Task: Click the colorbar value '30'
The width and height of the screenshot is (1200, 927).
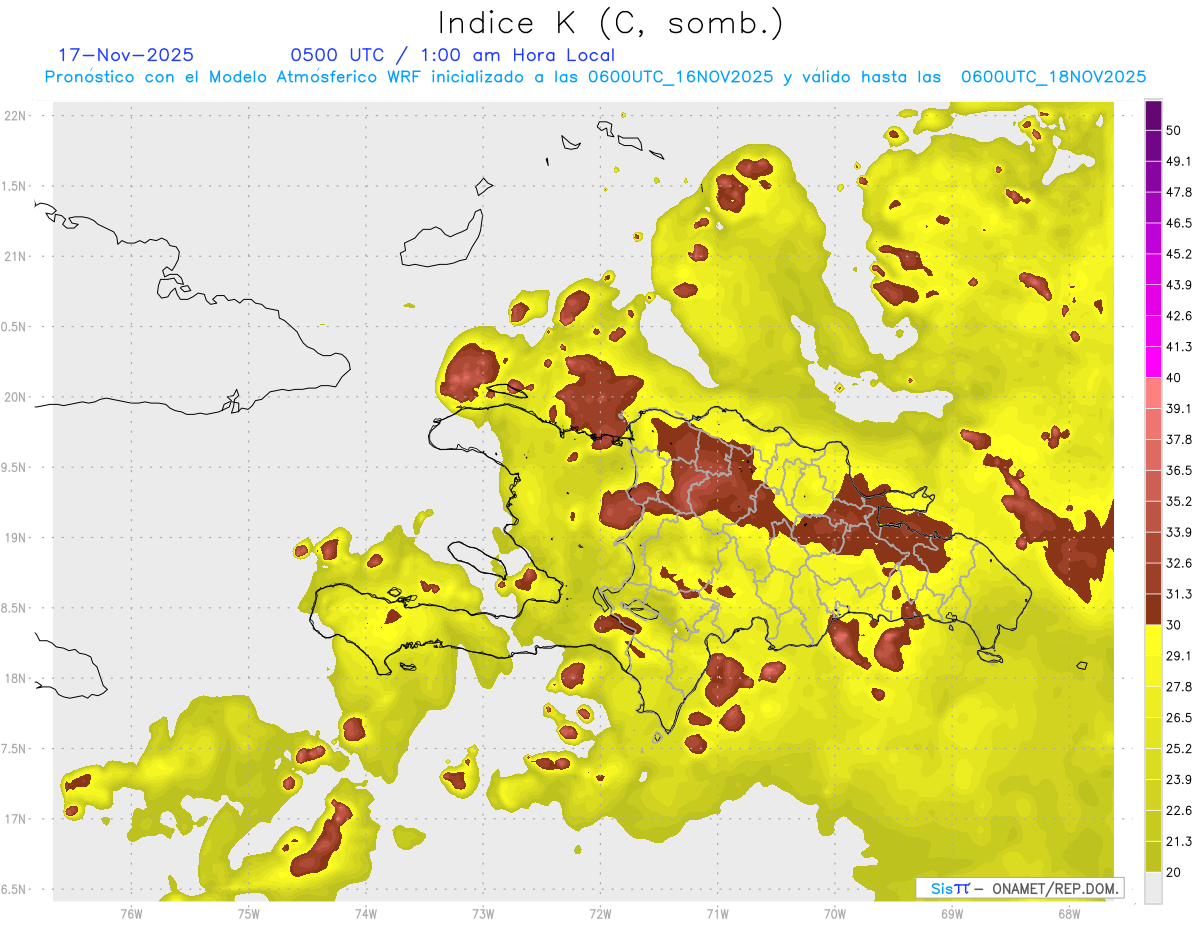Action: click(x=1174, y=625)
